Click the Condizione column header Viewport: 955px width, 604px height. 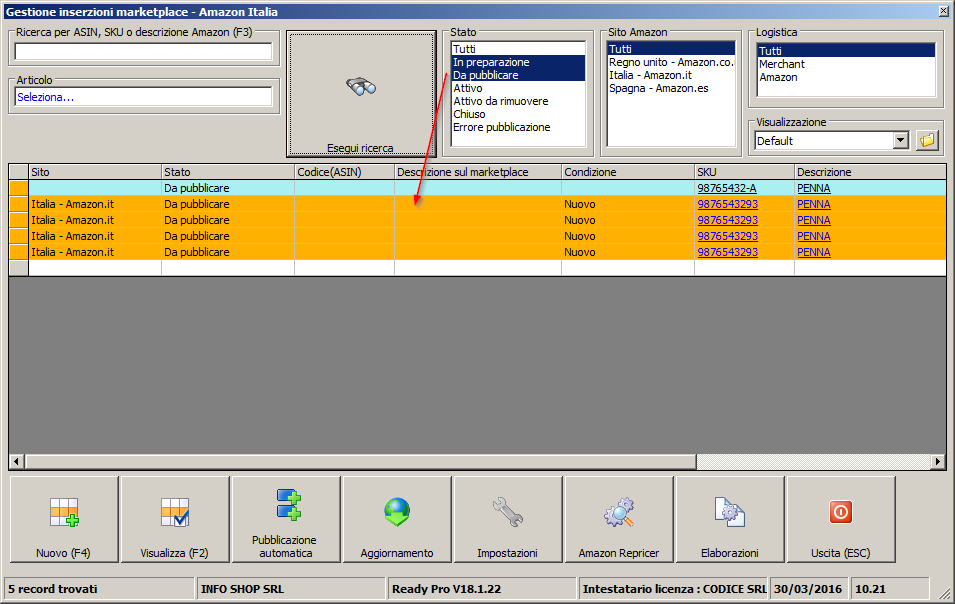coord(626,172)
